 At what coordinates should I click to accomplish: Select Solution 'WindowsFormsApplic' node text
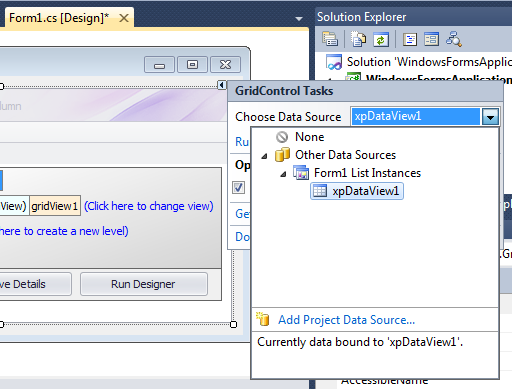coord(429,62)
